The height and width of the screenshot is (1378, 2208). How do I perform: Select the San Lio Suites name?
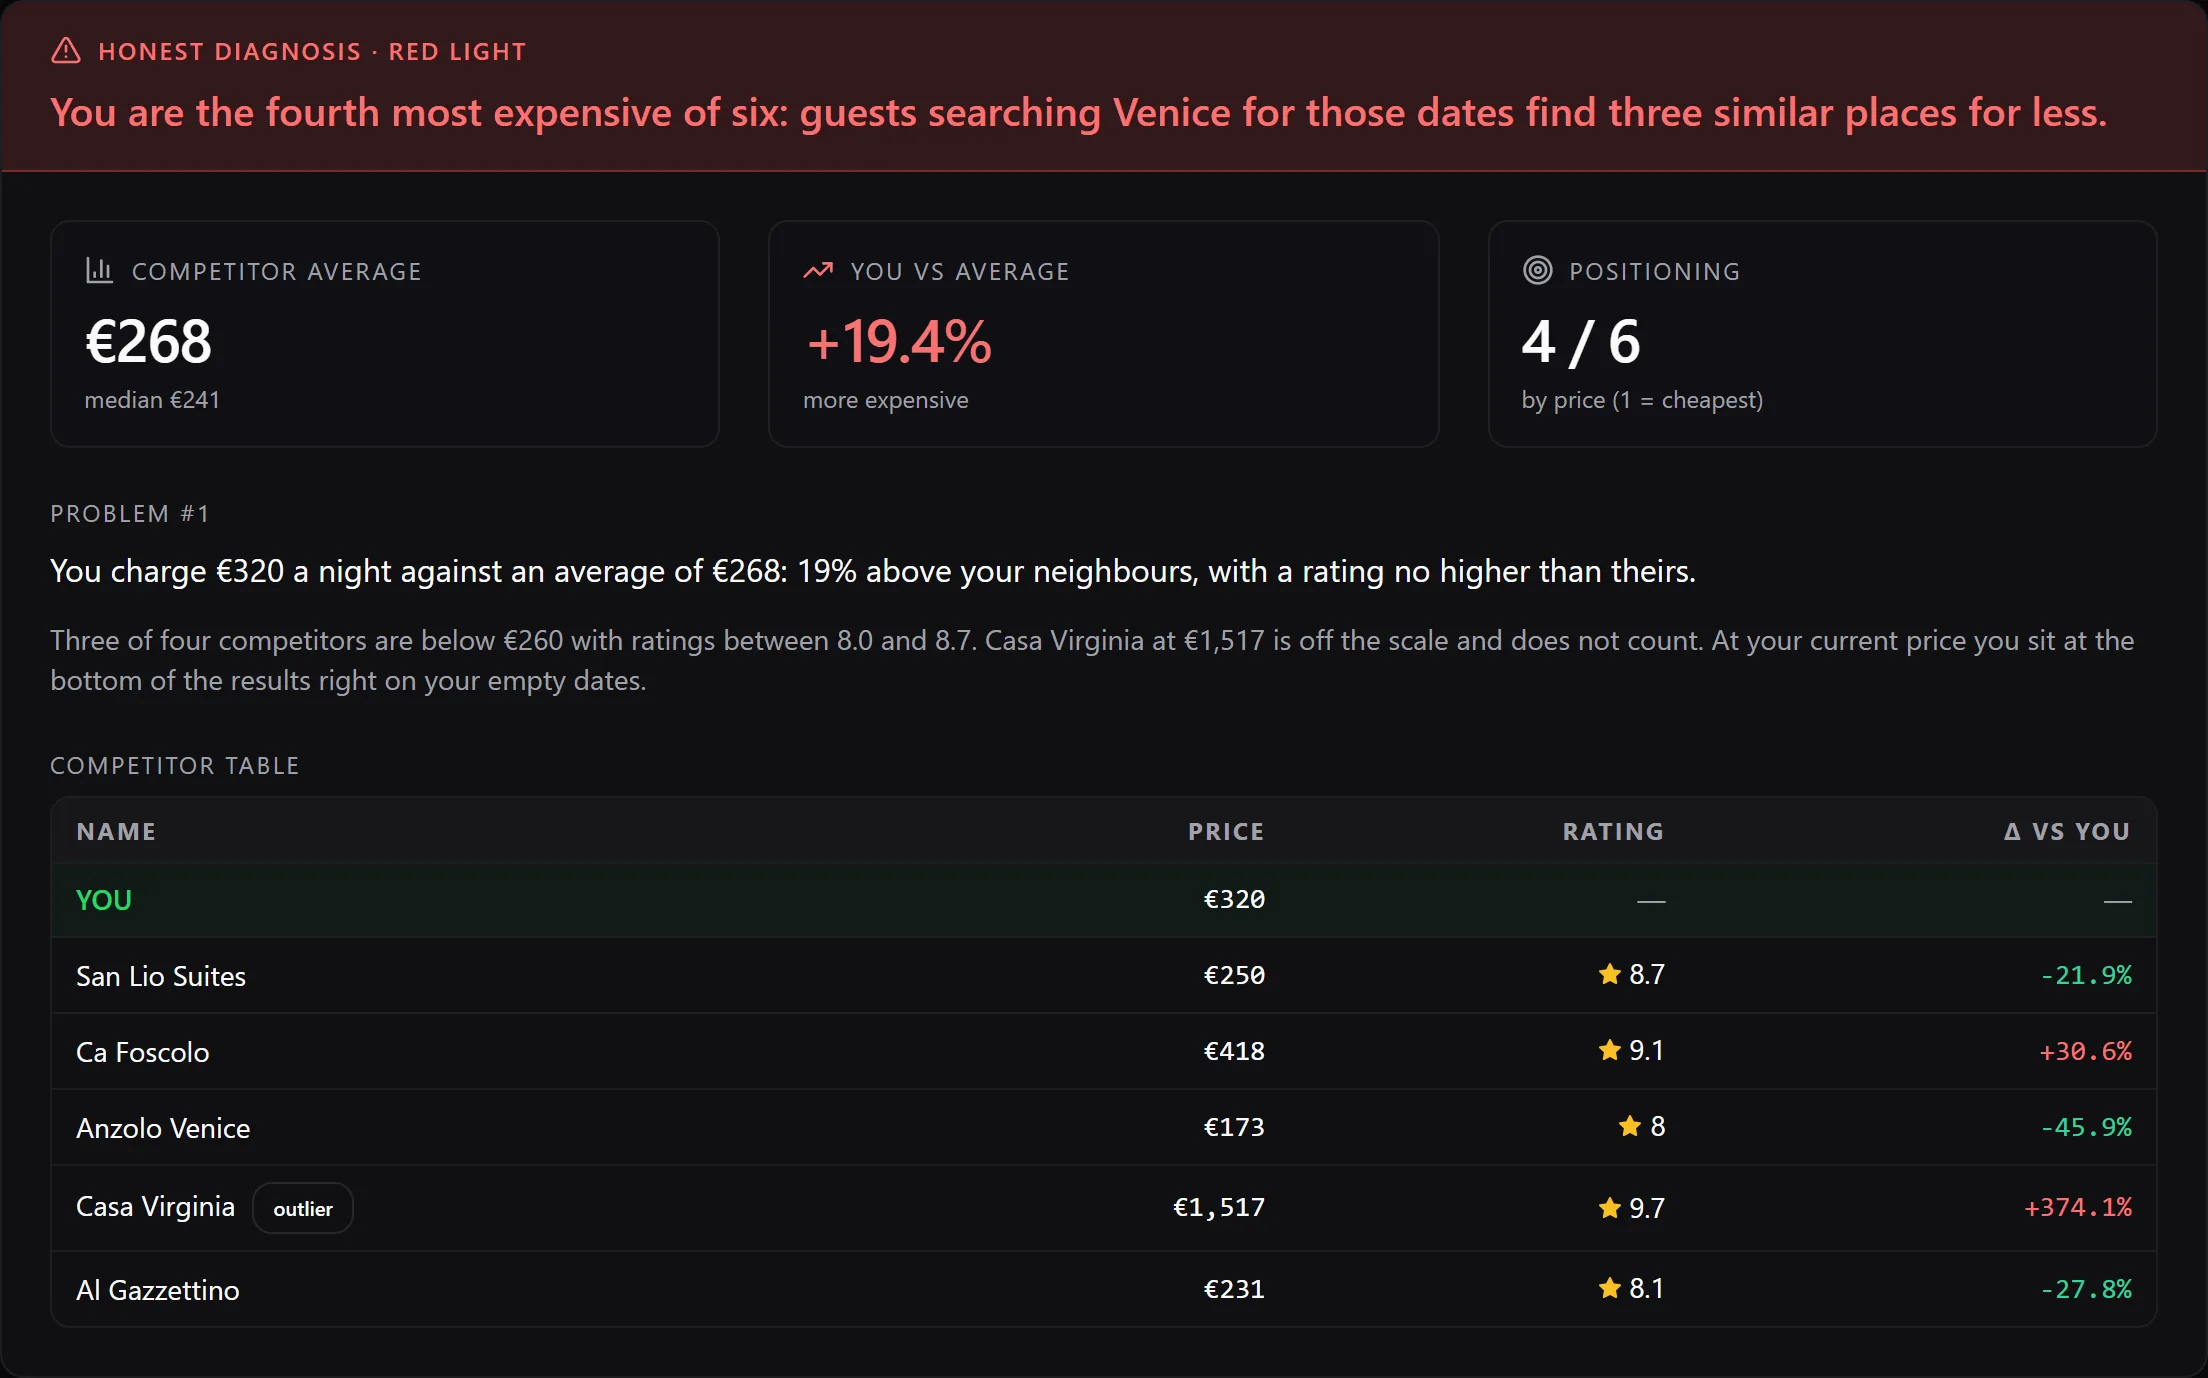point(161,976)
